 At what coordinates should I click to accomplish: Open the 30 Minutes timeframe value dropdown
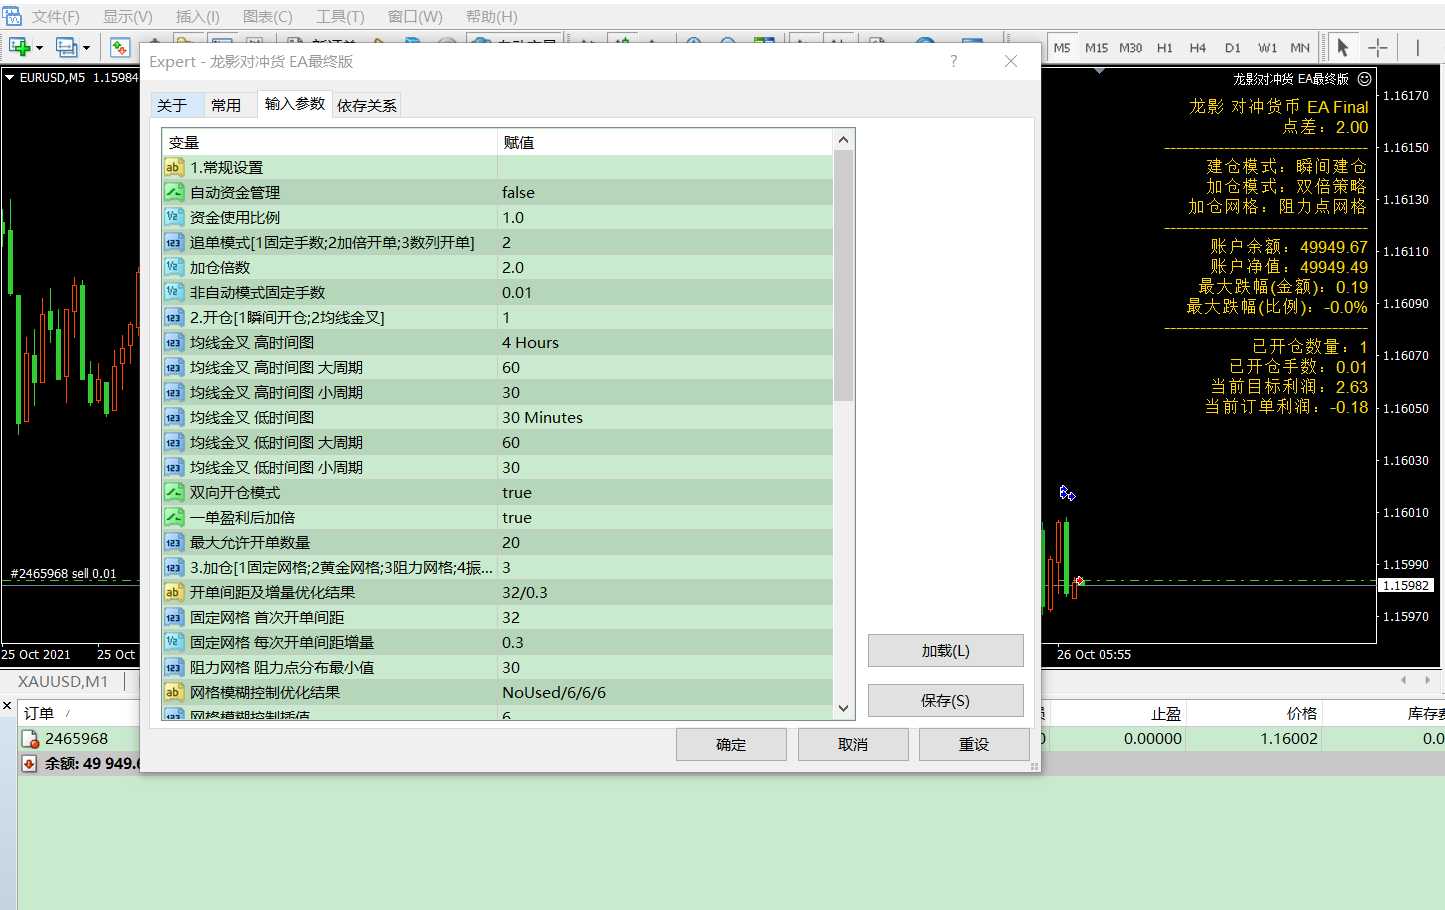point(665,417)
